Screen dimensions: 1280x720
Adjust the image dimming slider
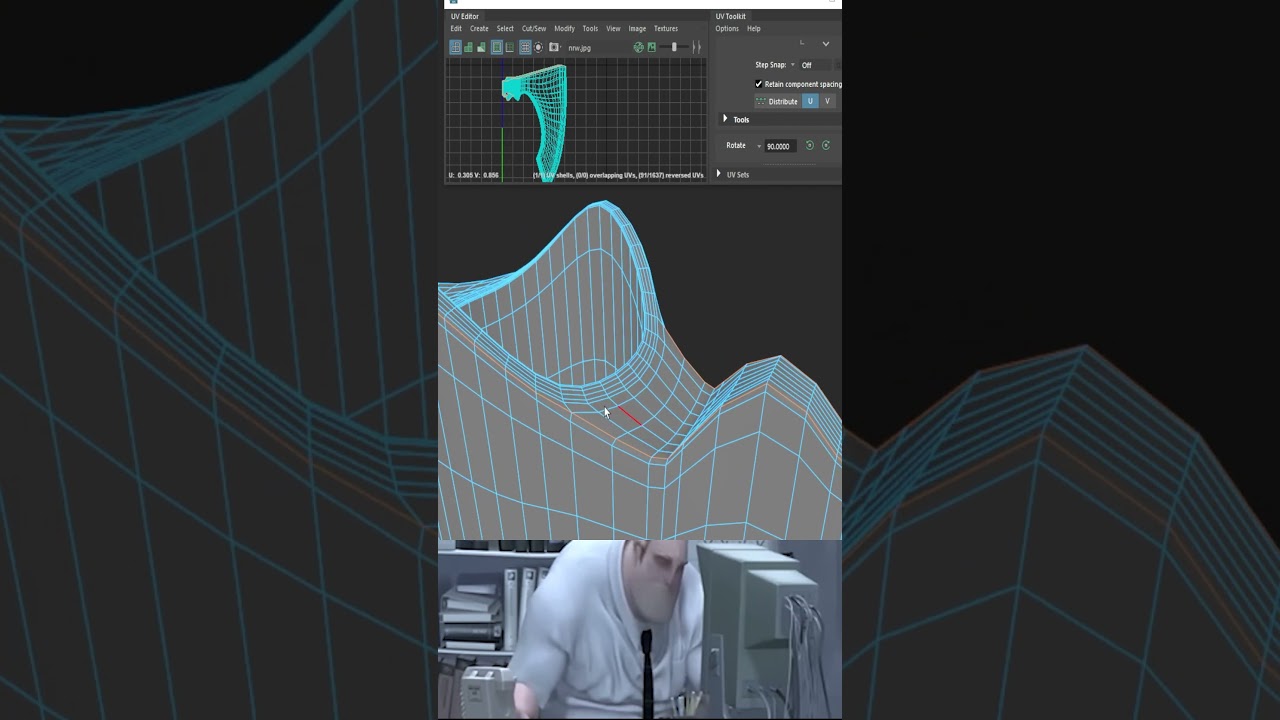pyautogui.click(x=674, y=47)
